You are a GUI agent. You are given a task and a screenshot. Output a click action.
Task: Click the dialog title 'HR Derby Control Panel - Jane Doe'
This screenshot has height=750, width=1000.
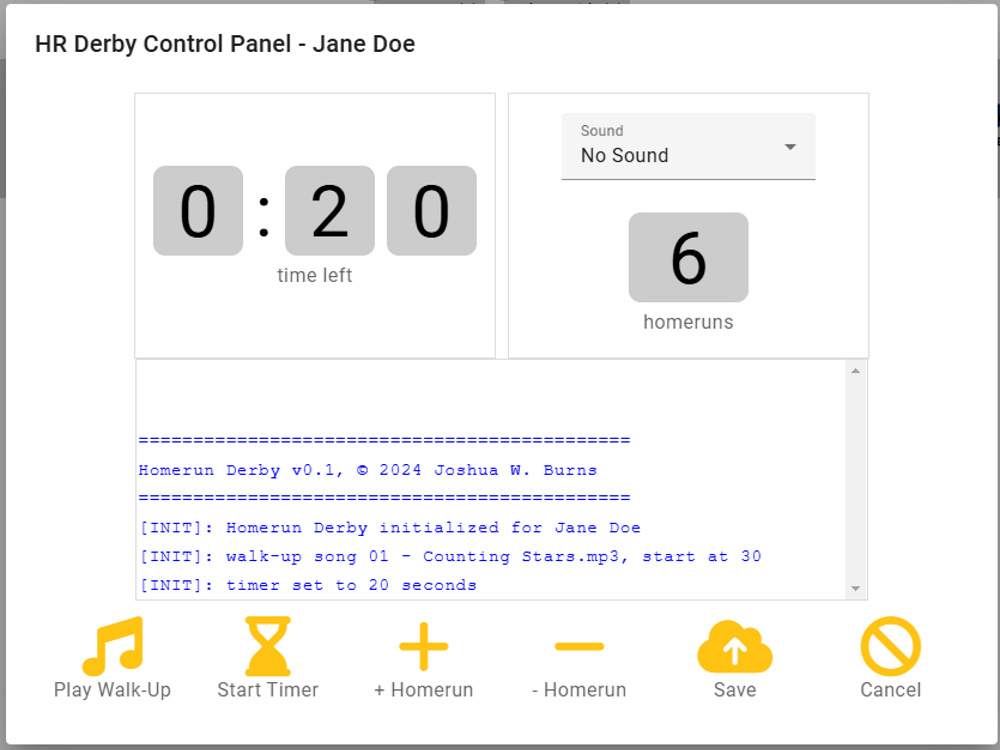coord(225,44)
